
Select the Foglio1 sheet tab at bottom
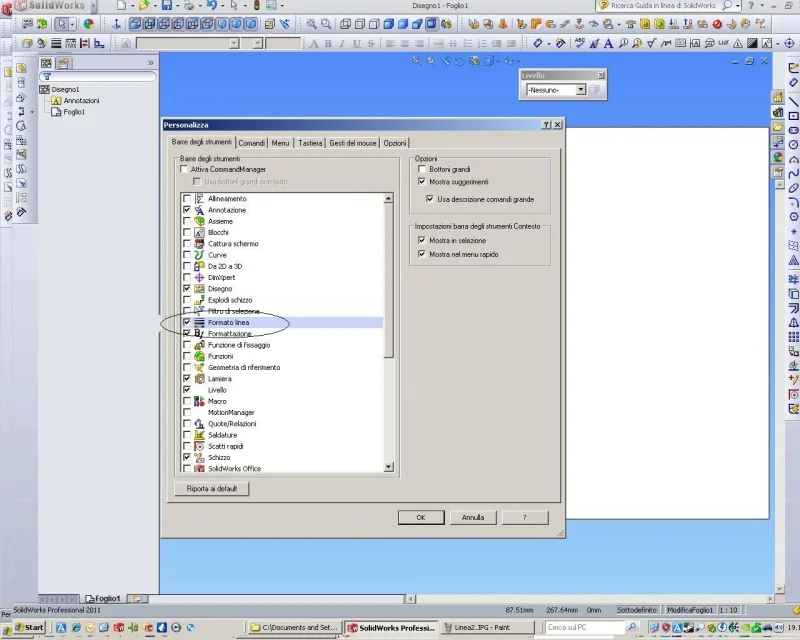[x=103, y=598]
